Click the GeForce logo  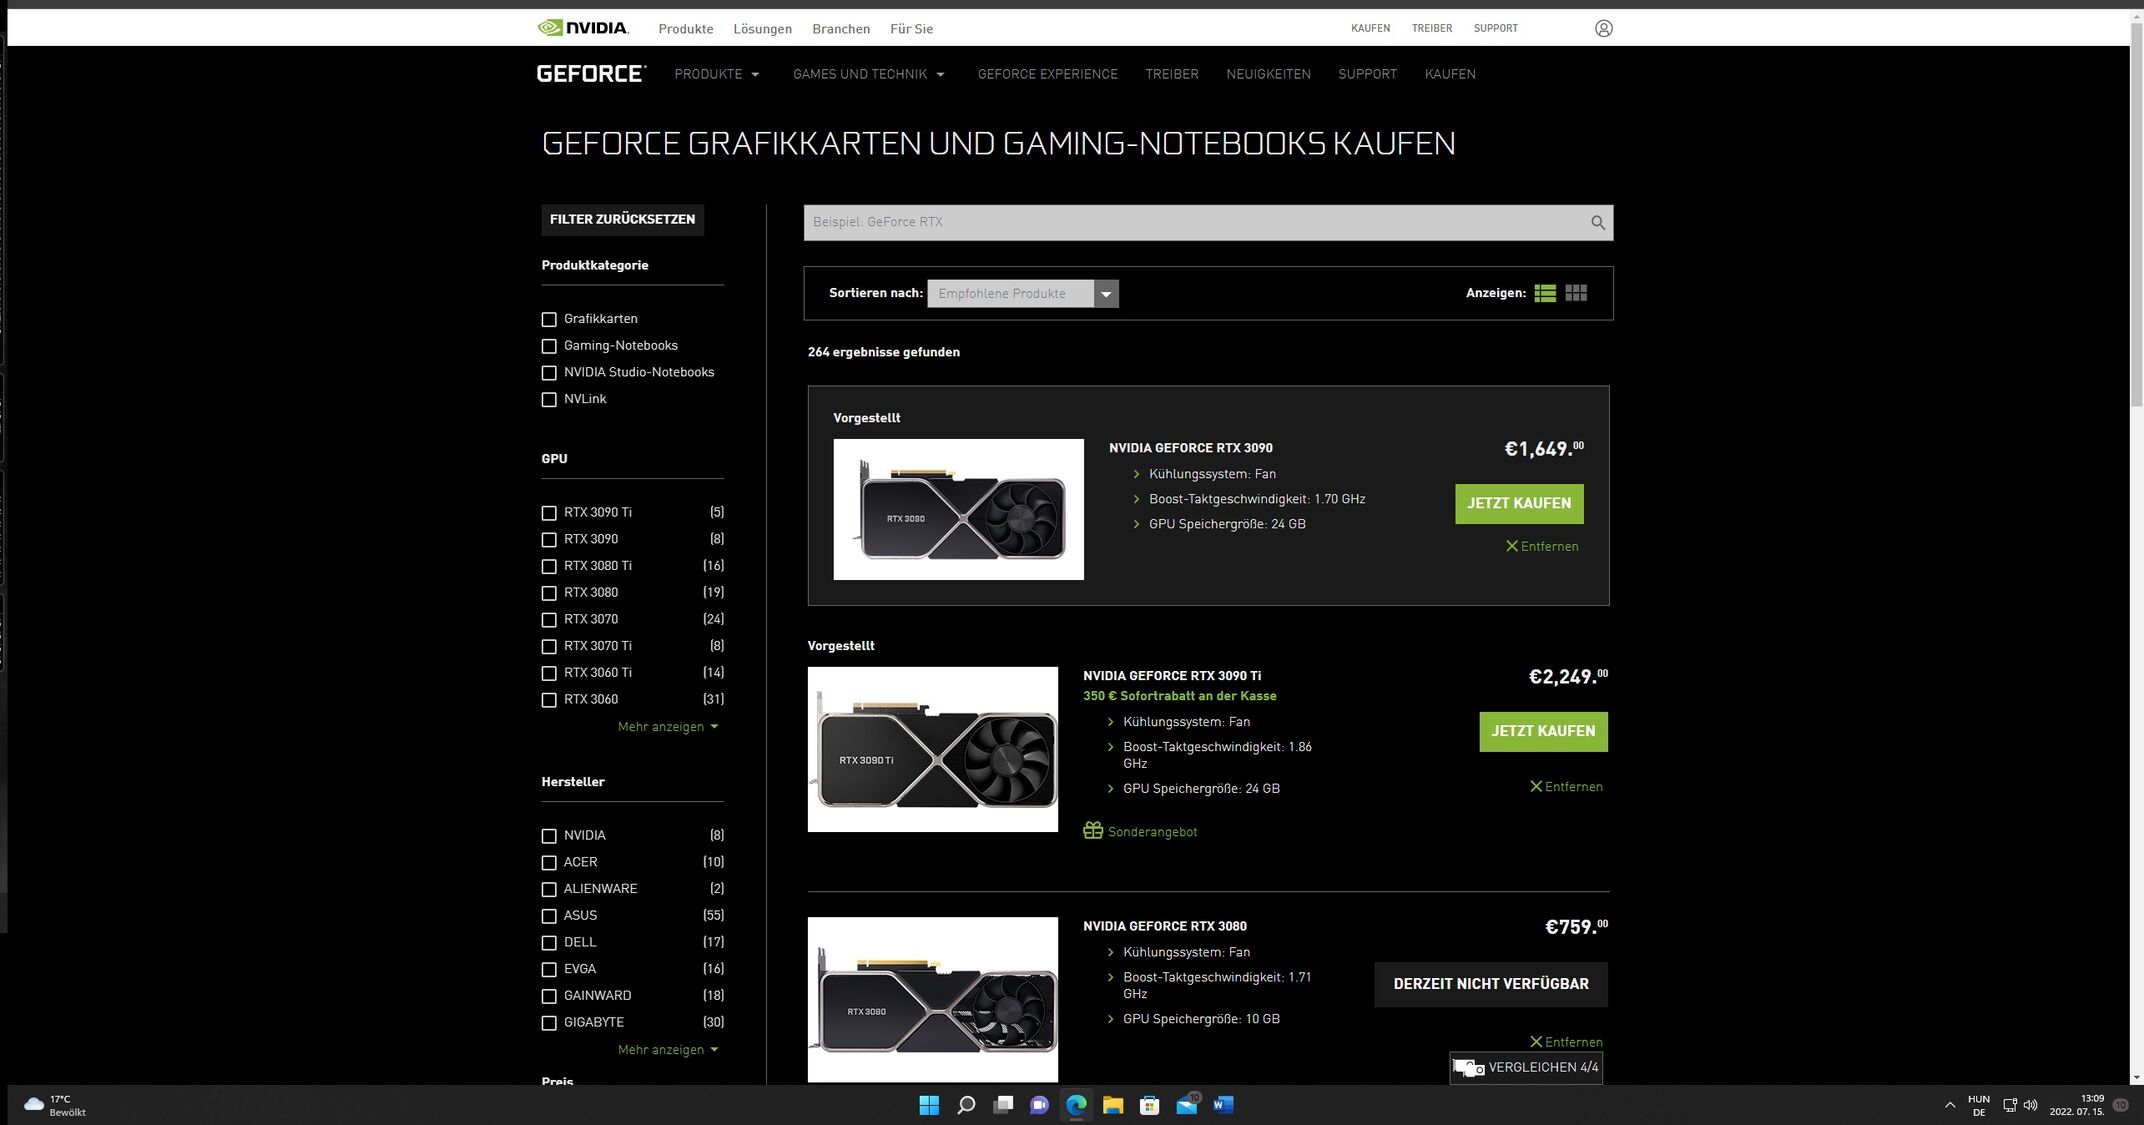[x=591, y=74]
